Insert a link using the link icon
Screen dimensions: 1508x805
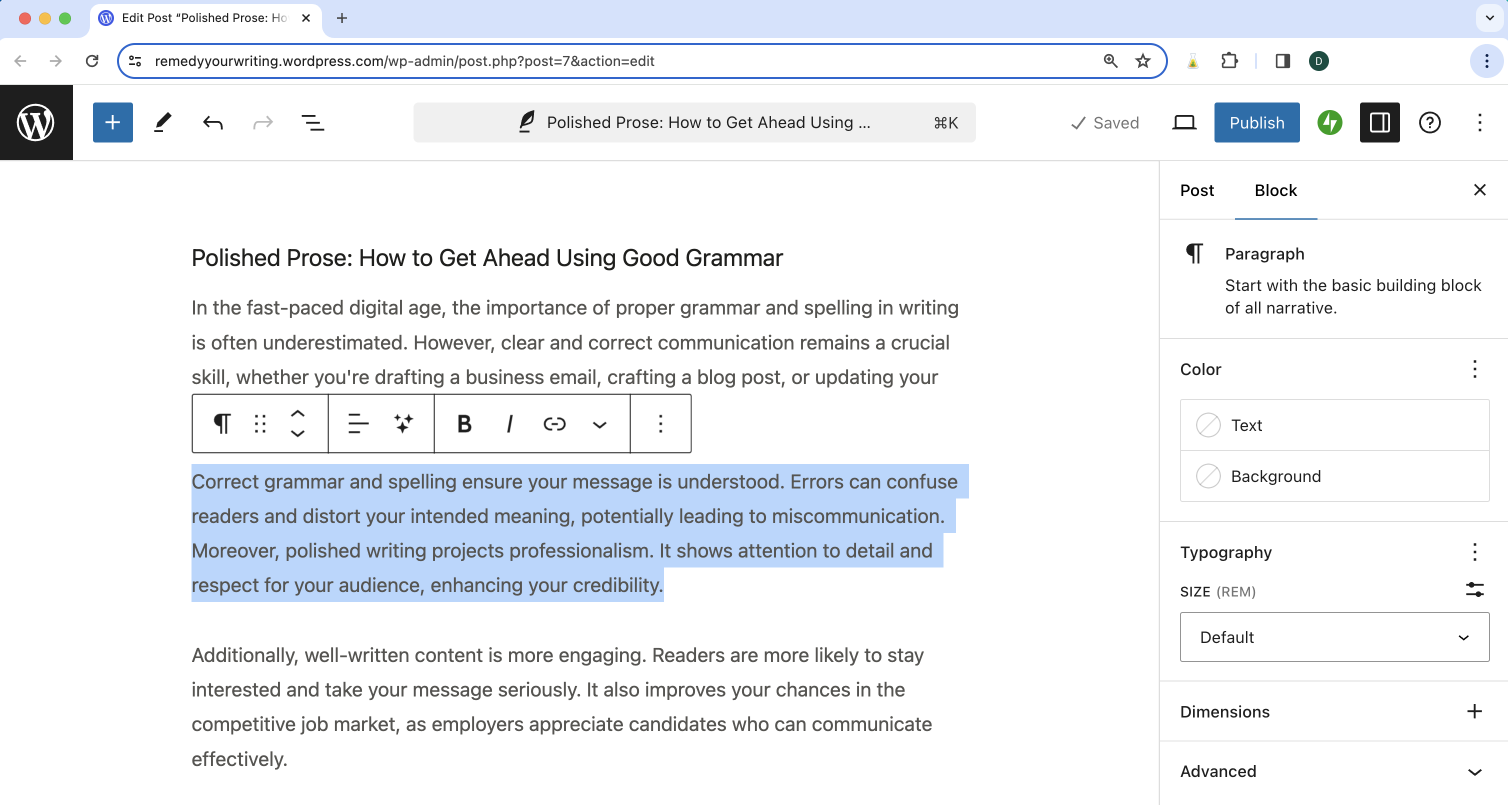(554, 424)
